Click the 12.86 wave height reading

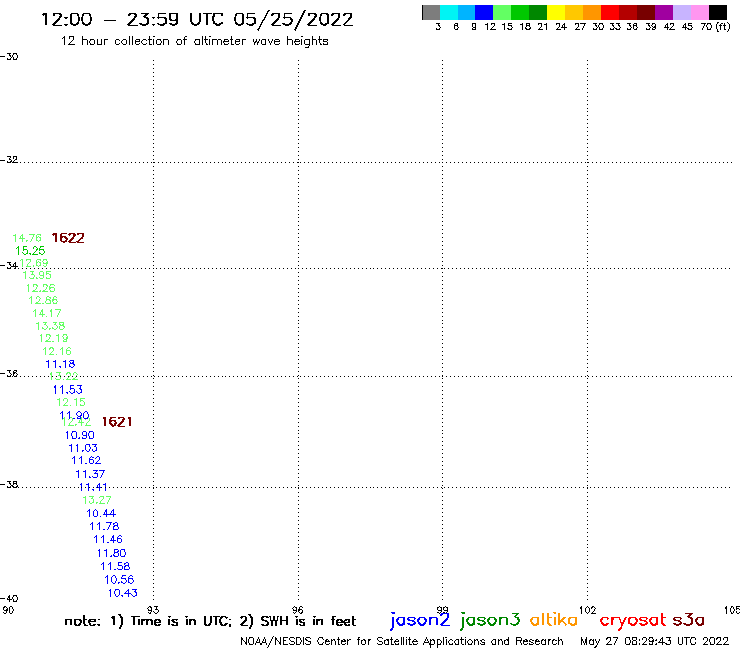tap(43, 300)
